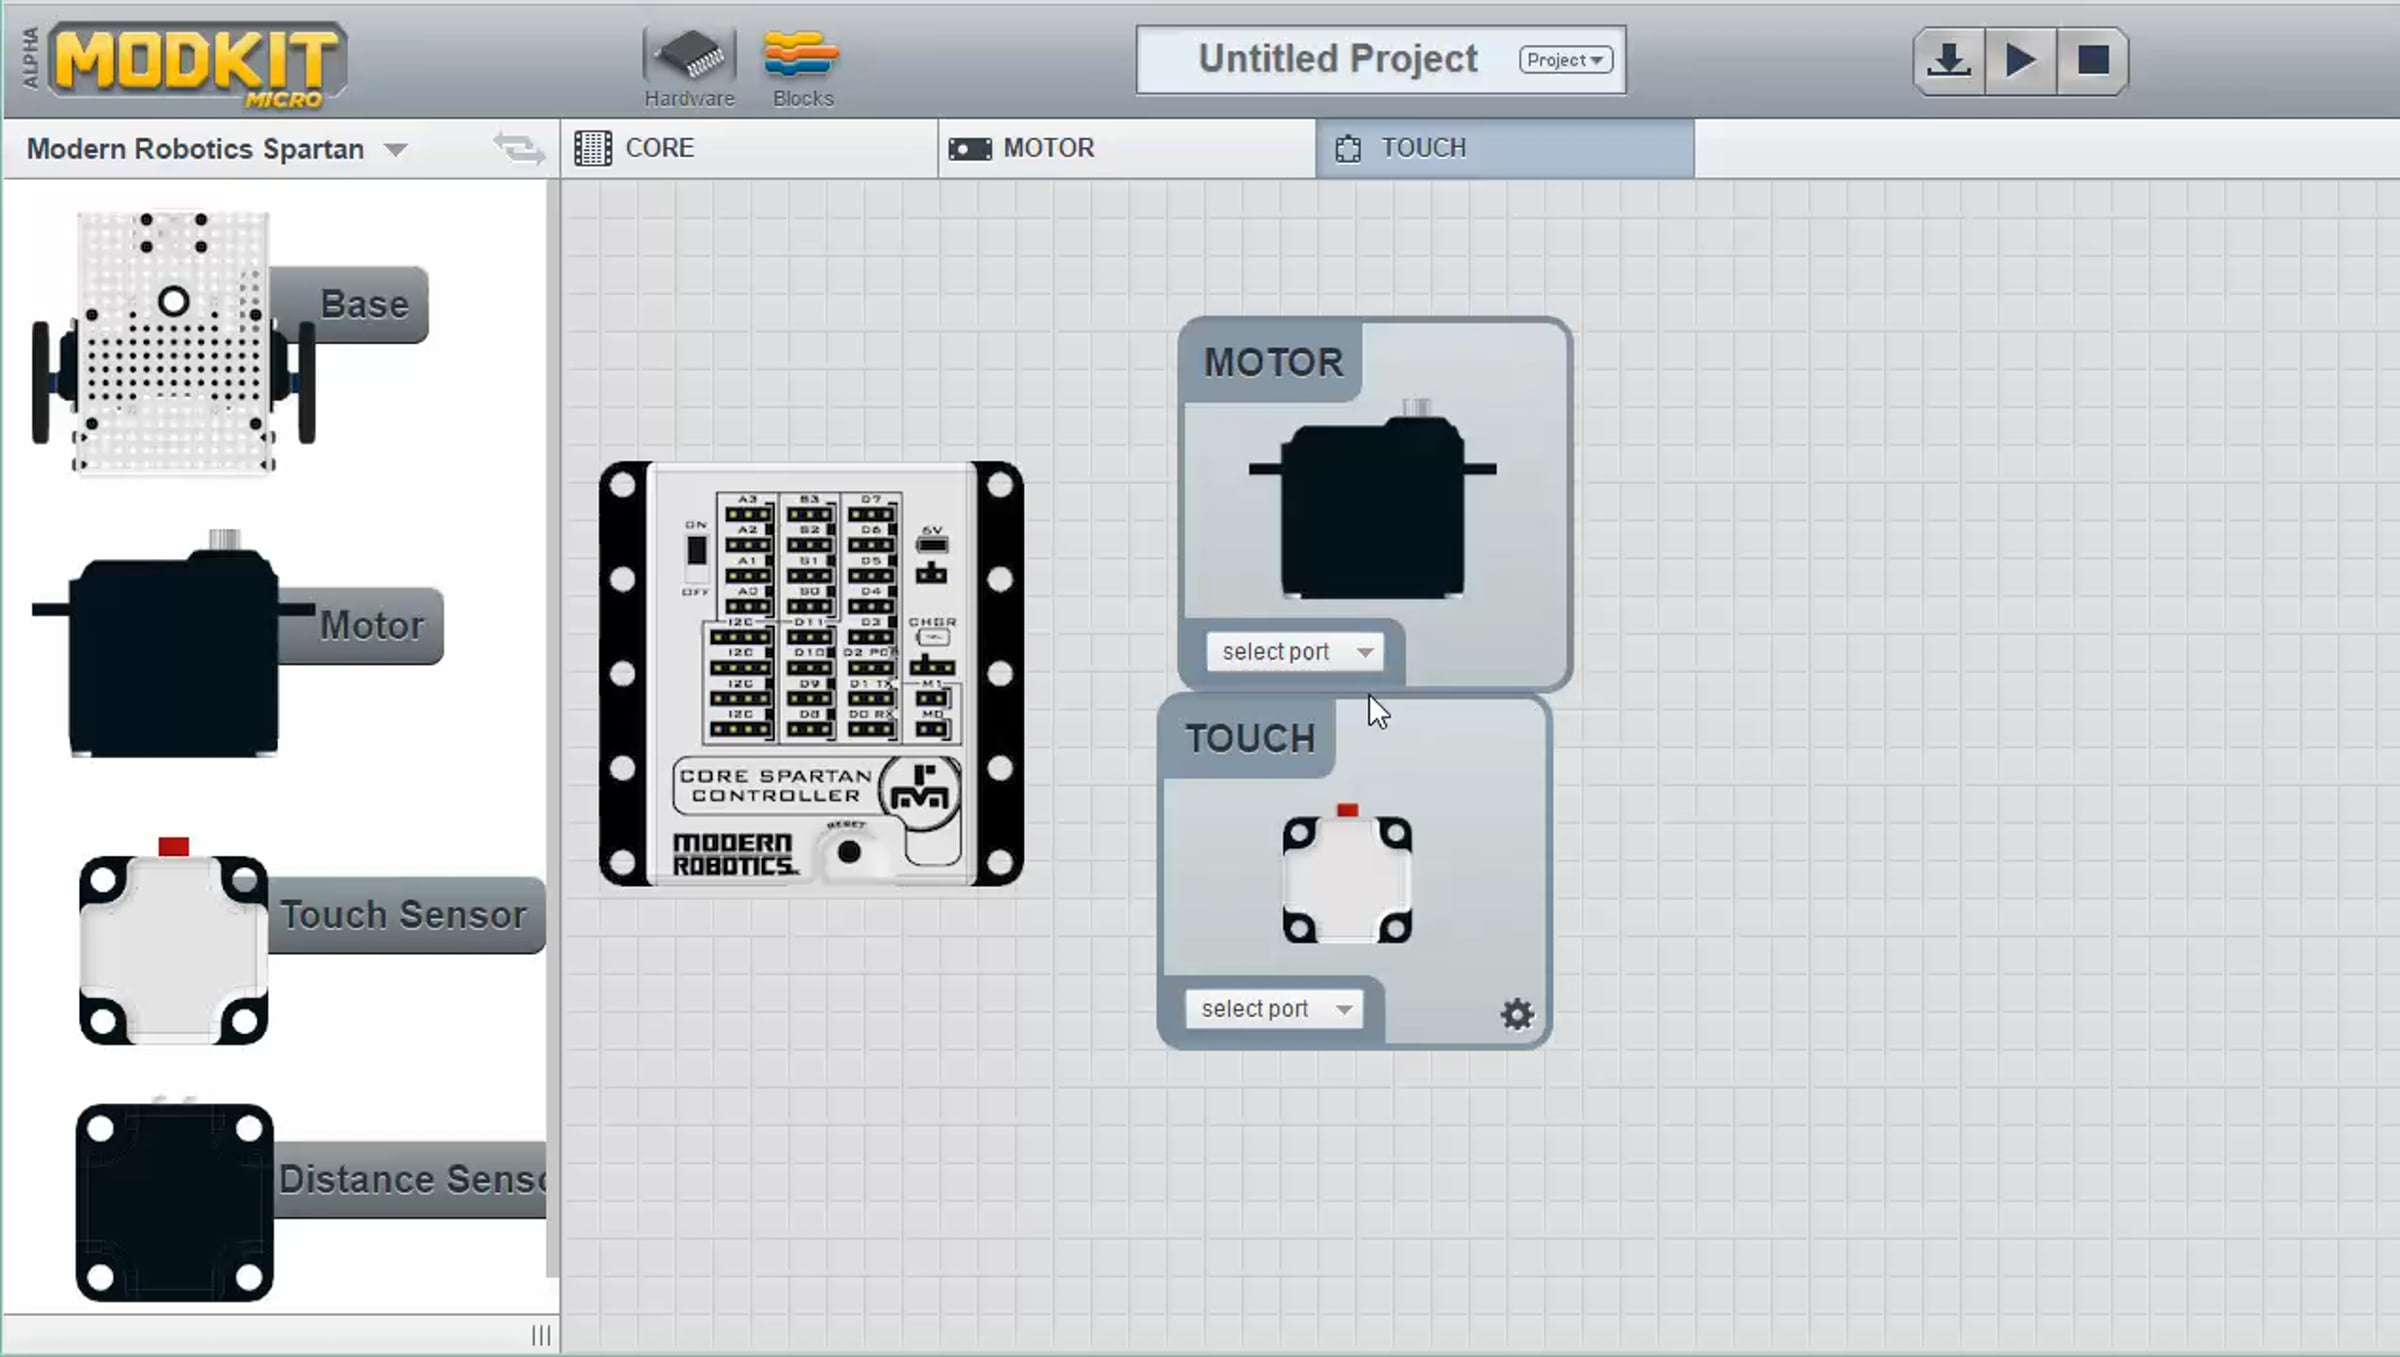Open MOTOR select port dropdown
Screen dimensions: 2400x1357
pos(1295,652)
